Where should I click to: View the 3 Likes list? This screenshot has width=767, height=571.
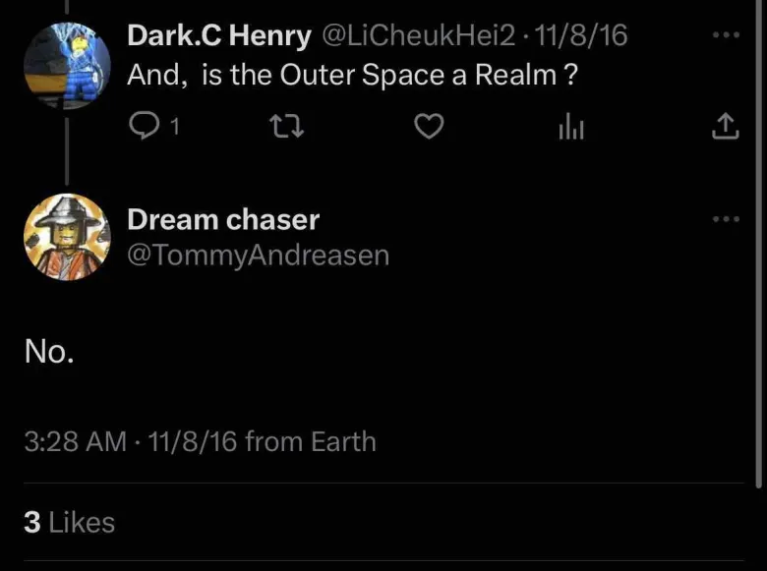coord(69,522)
